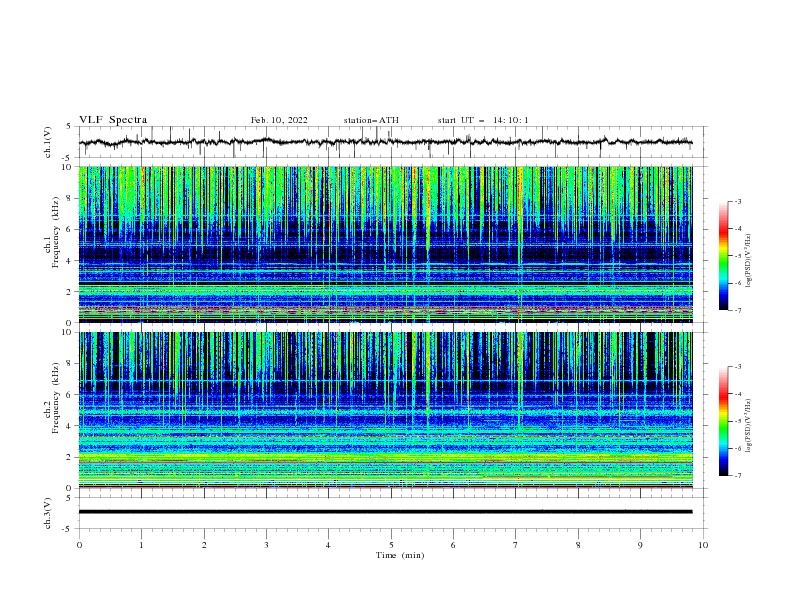Click the "ch.1(V)" axis label

point(48,142)
